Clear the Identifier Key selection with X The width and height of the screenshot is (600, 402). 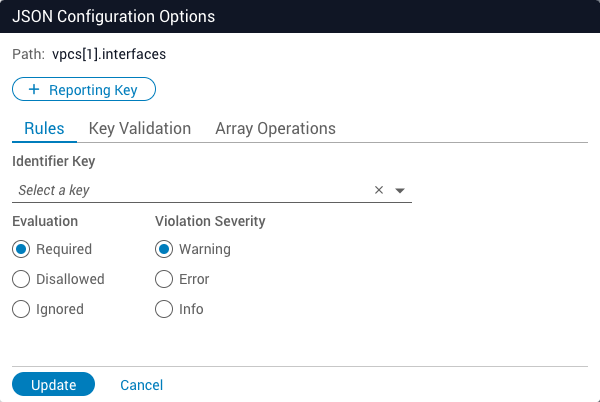click(x=379, y=190)
